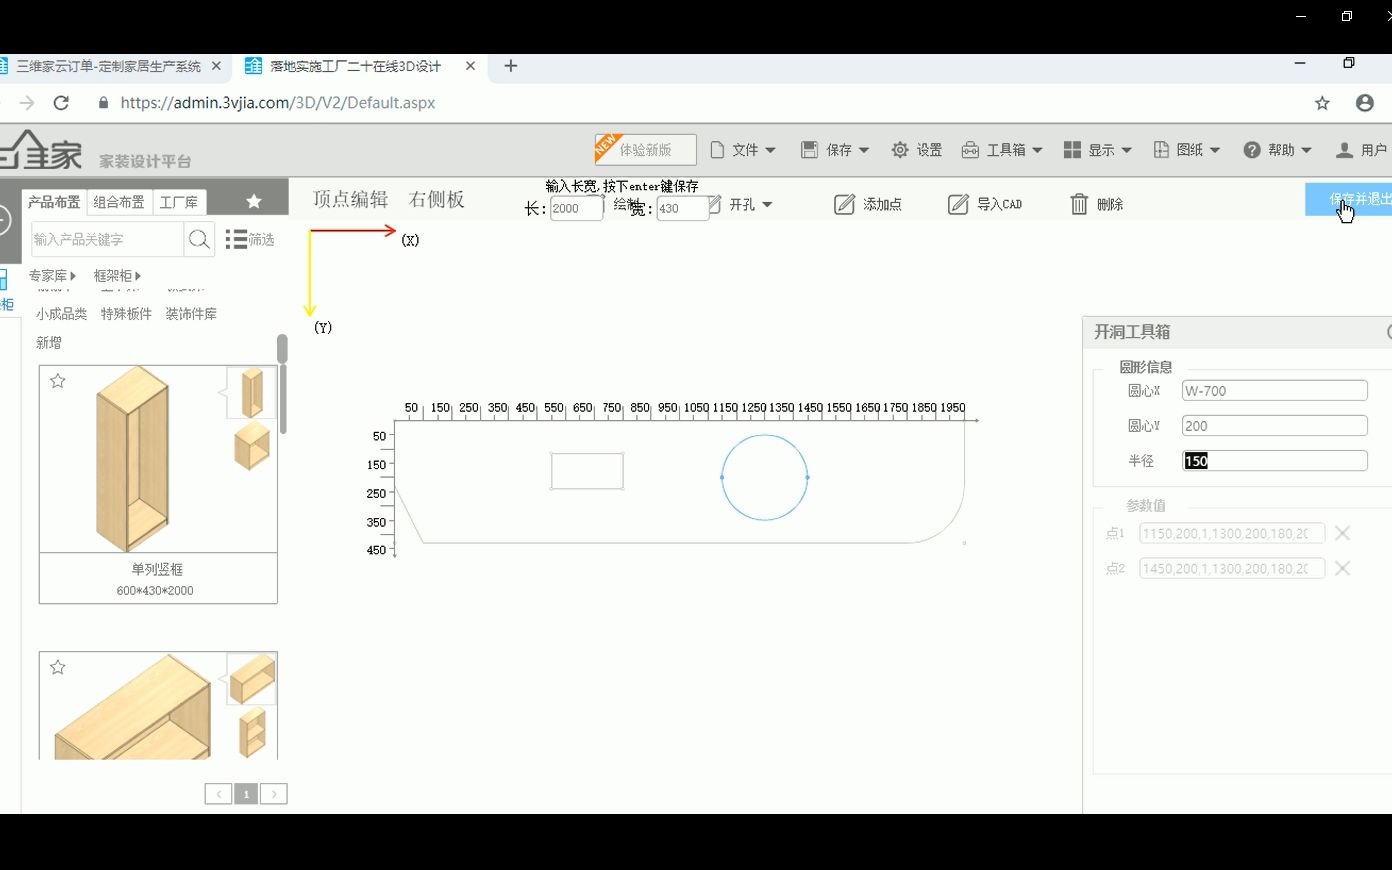The height and width of the screenshot is (870, 1392).
Task: Select the 右侧板 tab
Action: tap(436, 198)
